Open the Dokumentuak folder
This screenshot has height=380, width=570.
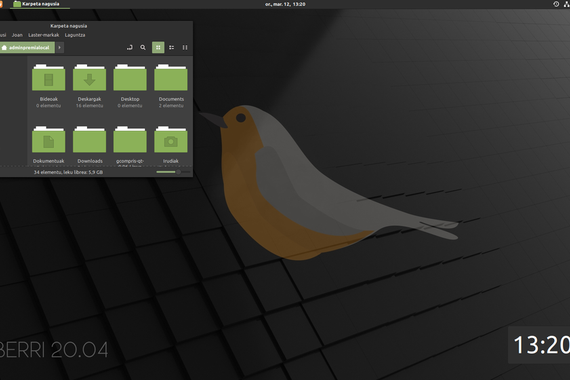point(48,140)
